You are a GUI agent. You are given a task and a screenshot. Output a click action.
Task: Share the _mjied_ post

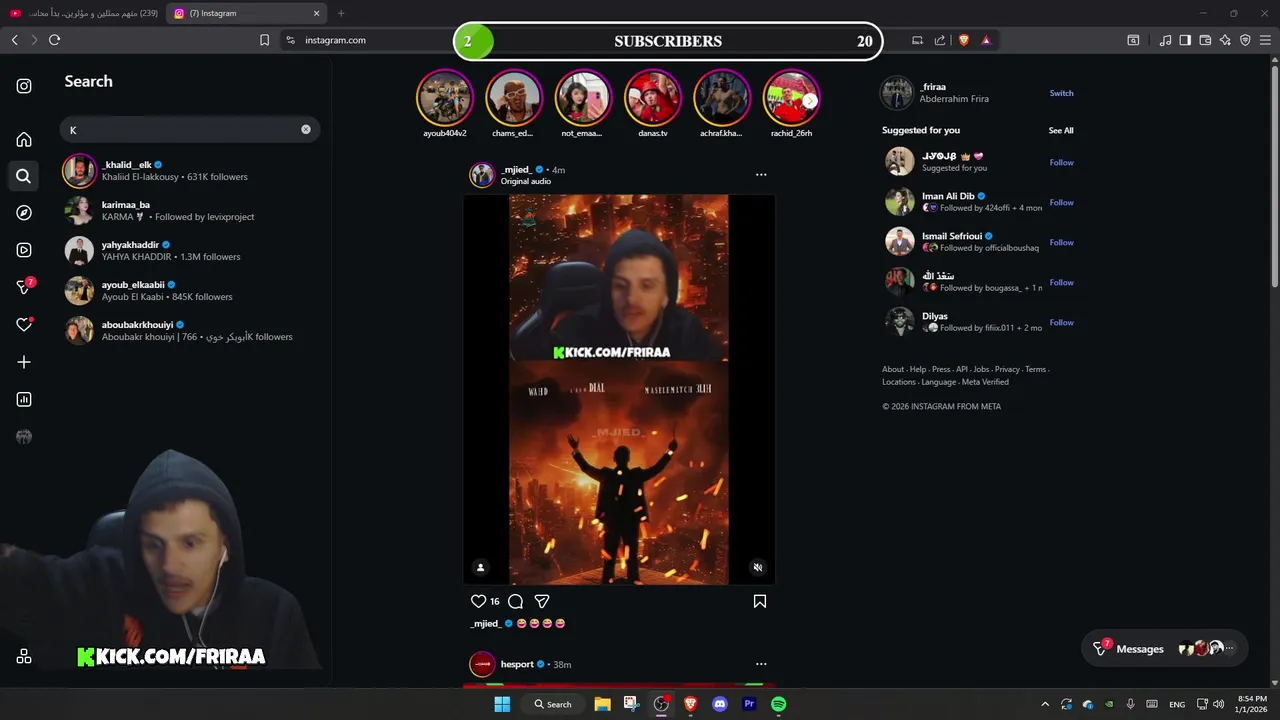(x=542, y=601)
